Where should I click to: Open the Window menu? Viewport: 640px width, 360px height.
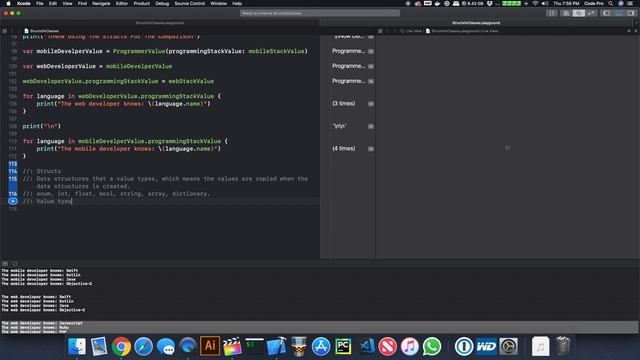pos(218,3)
